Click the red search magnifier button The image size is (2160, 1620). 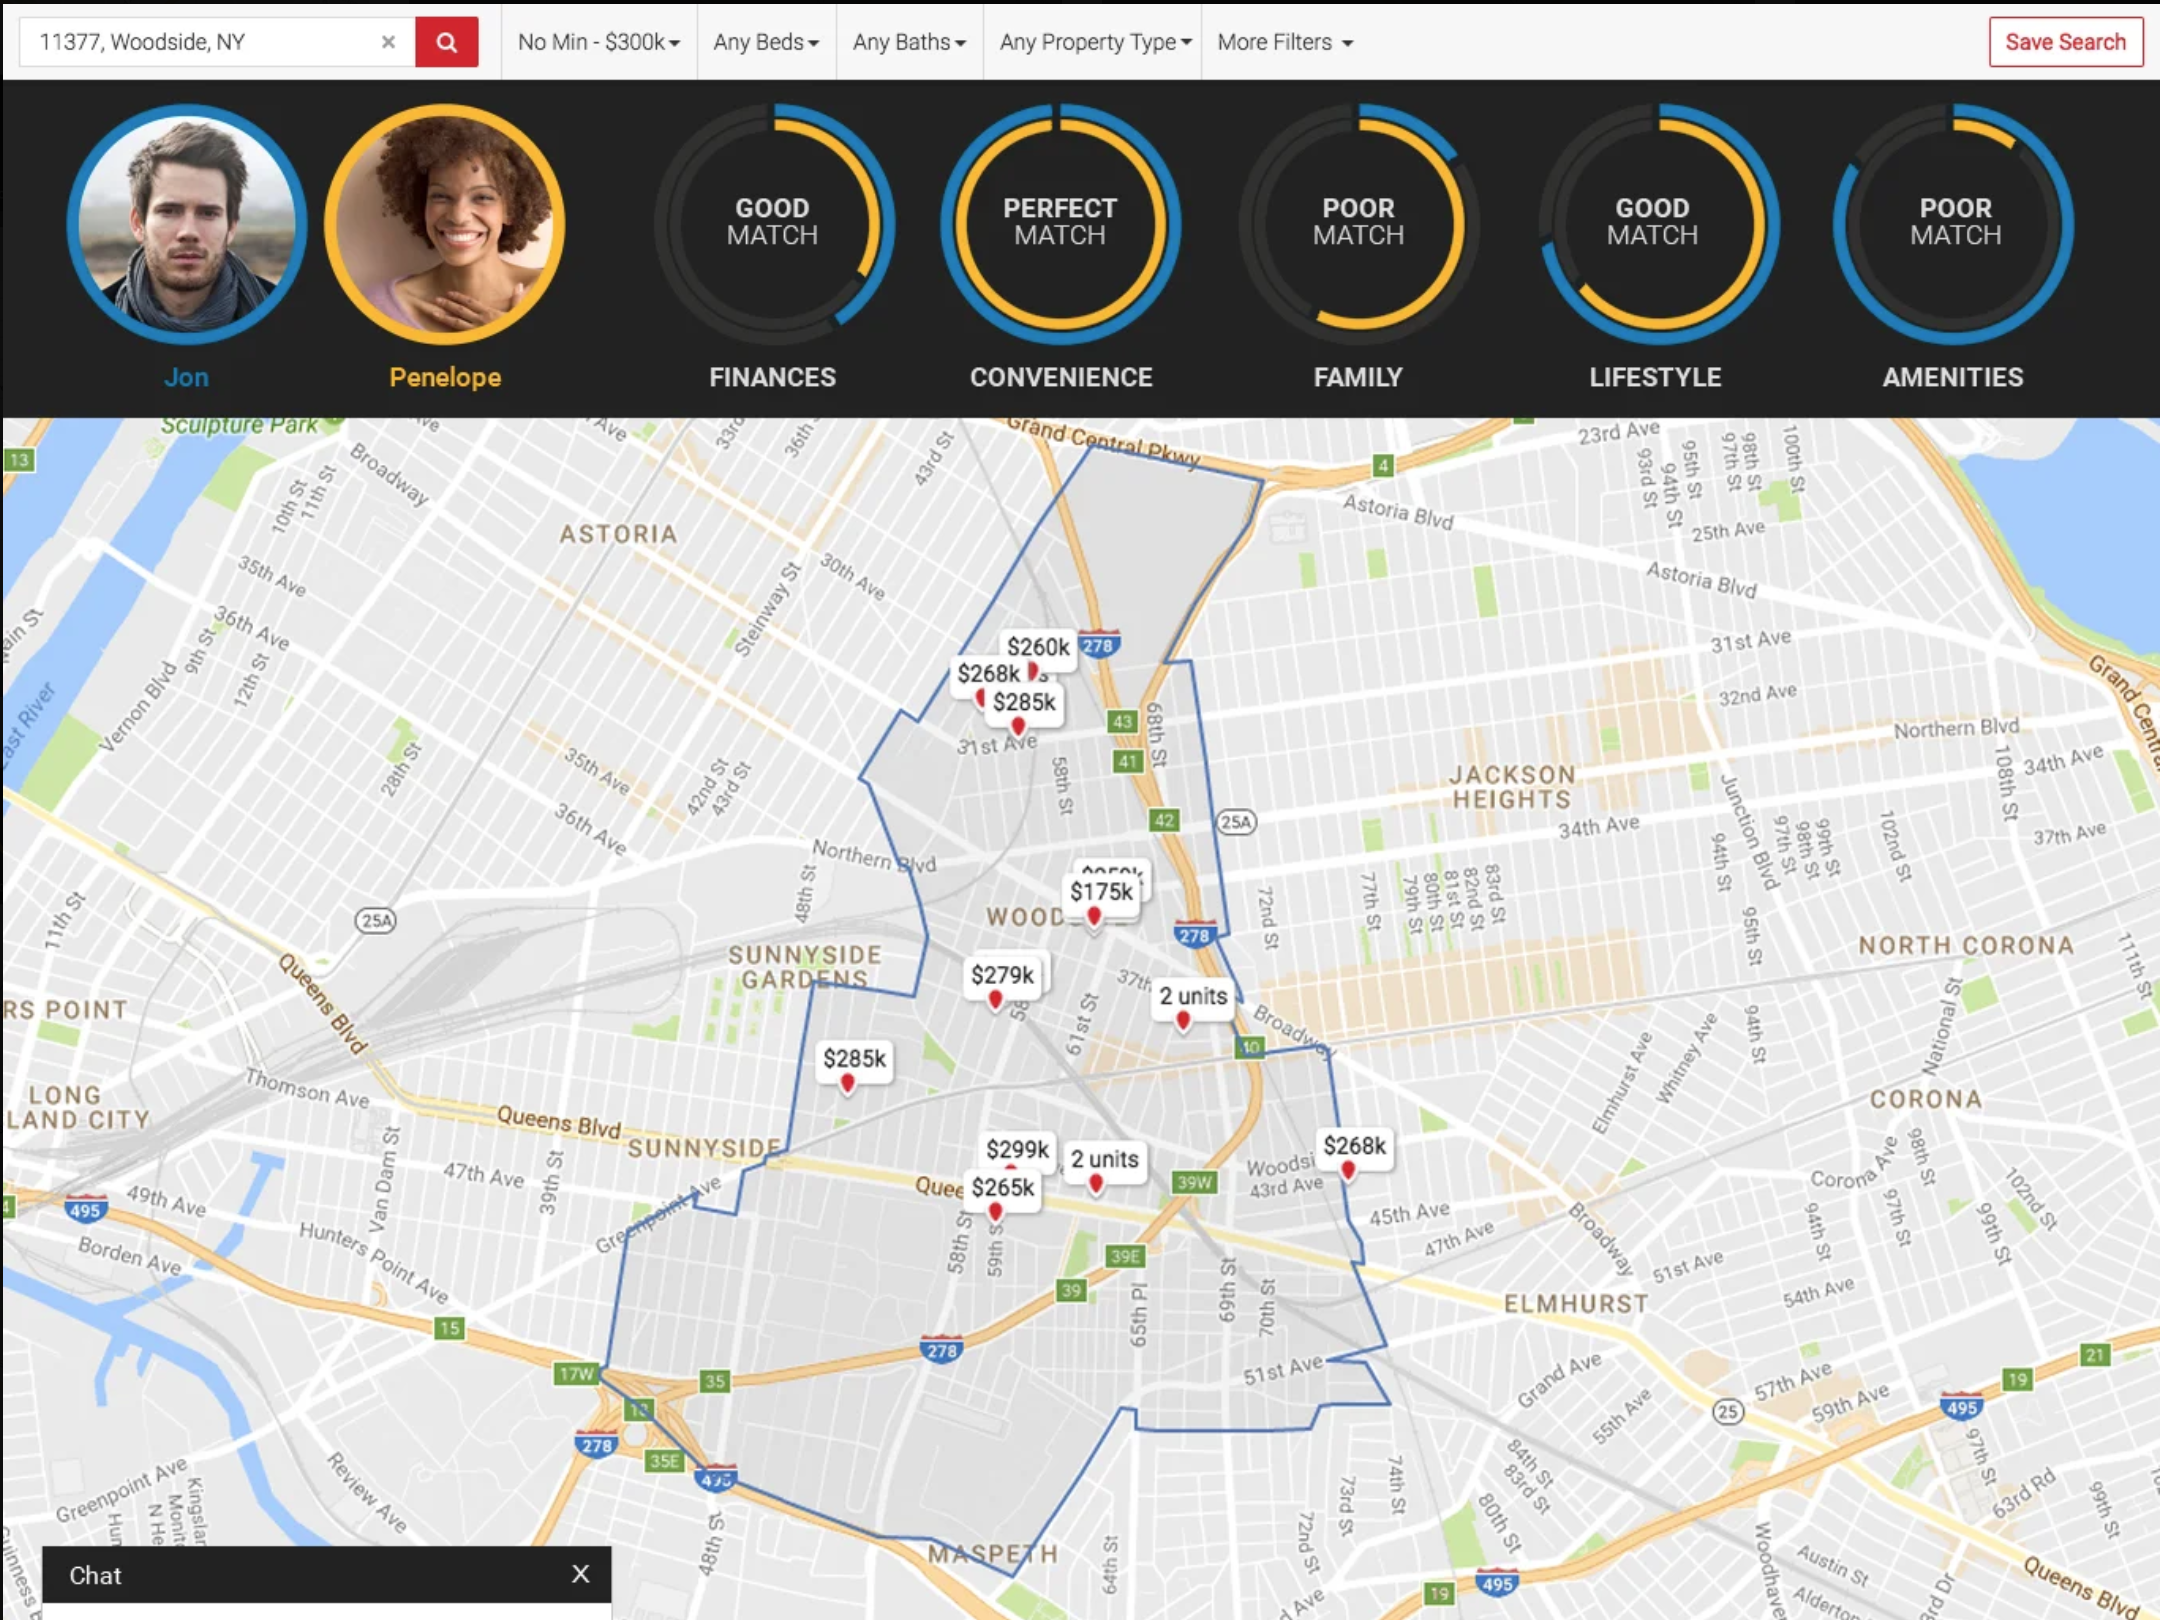(446, 42)
